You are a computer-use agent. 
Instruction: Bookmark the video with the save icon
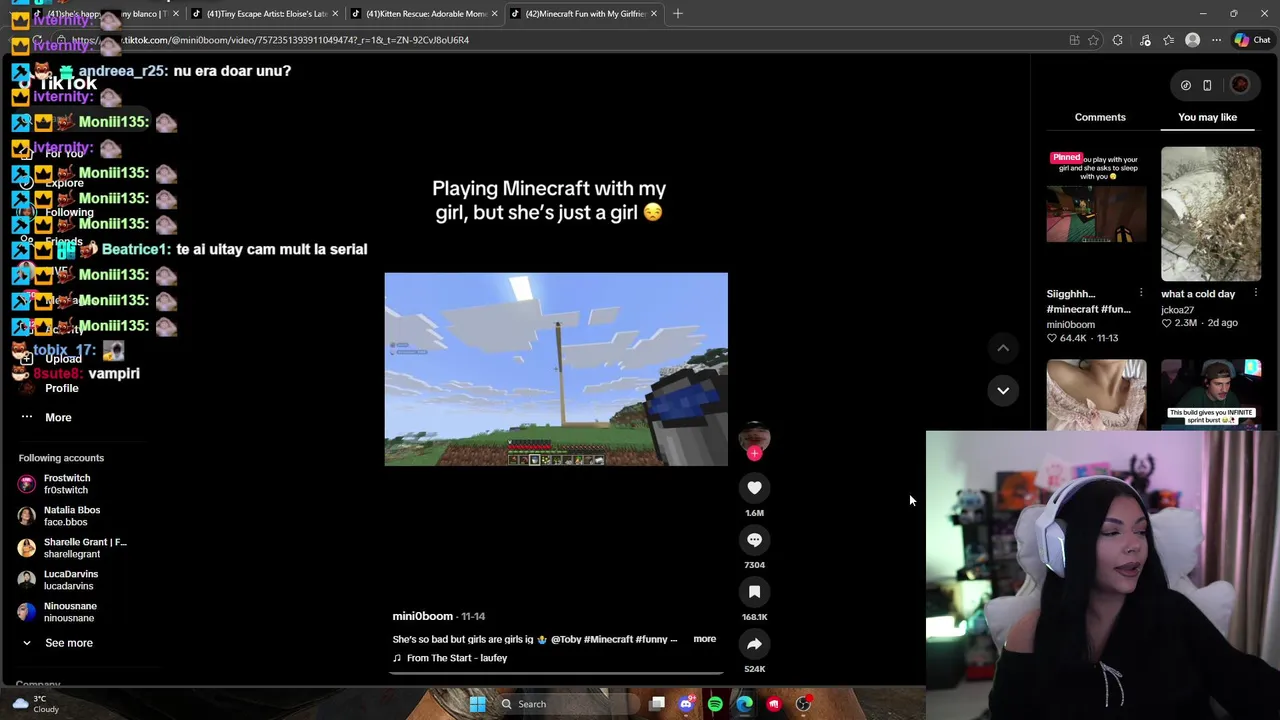(x=754, y=592)
